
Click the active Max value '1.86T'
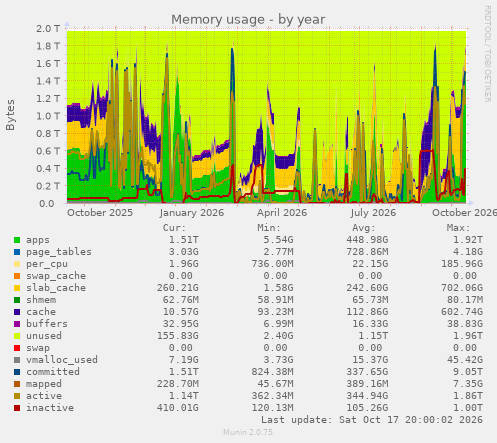point(468,396)
